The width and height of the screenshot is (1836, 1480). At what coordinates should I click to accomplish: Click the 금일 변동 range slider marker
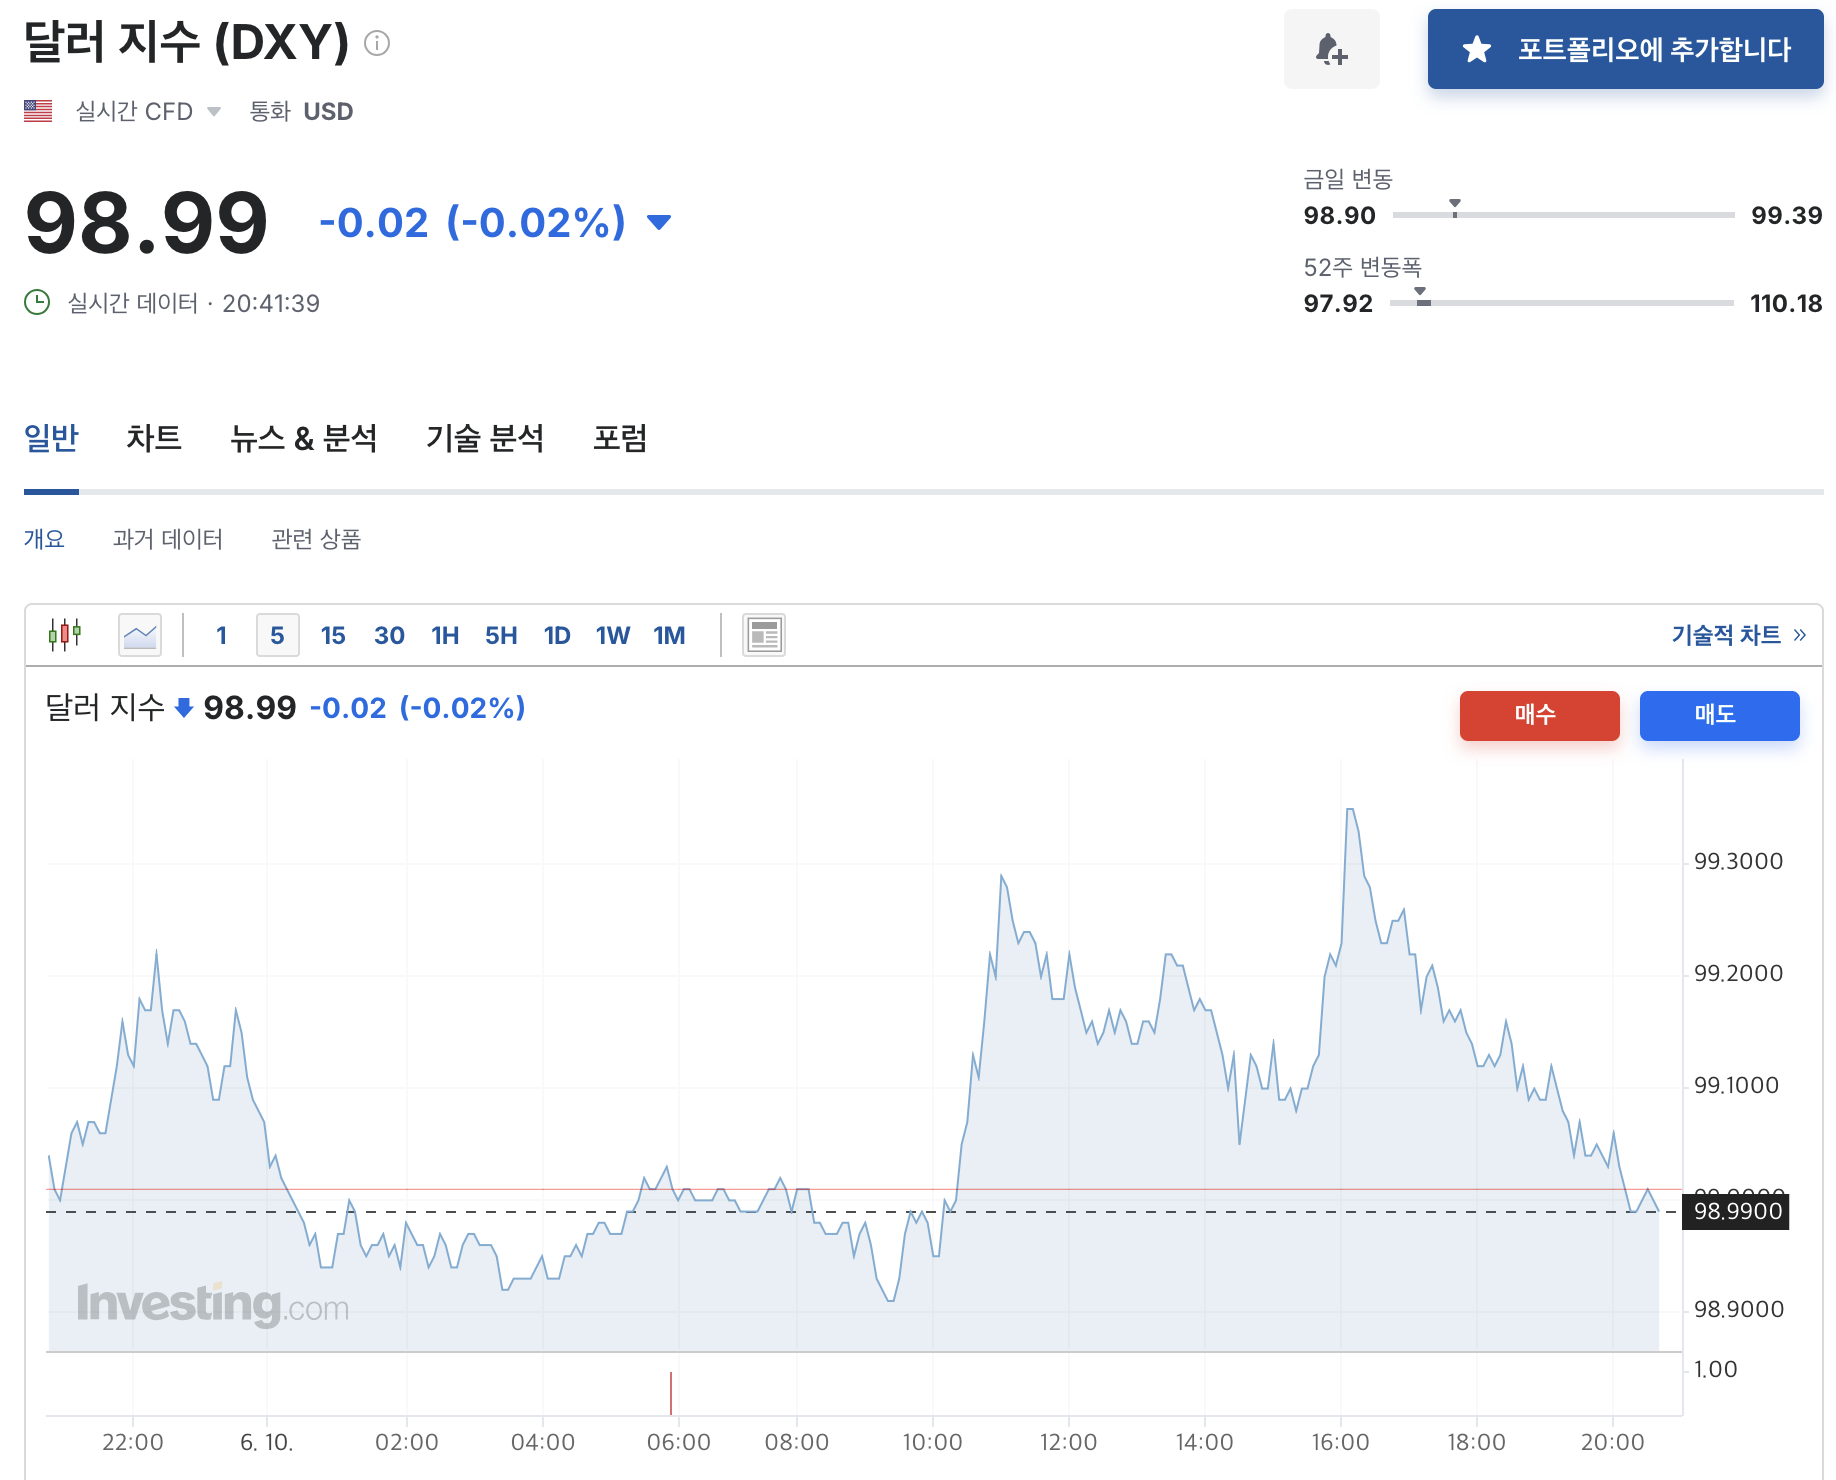coord(1455,207)
